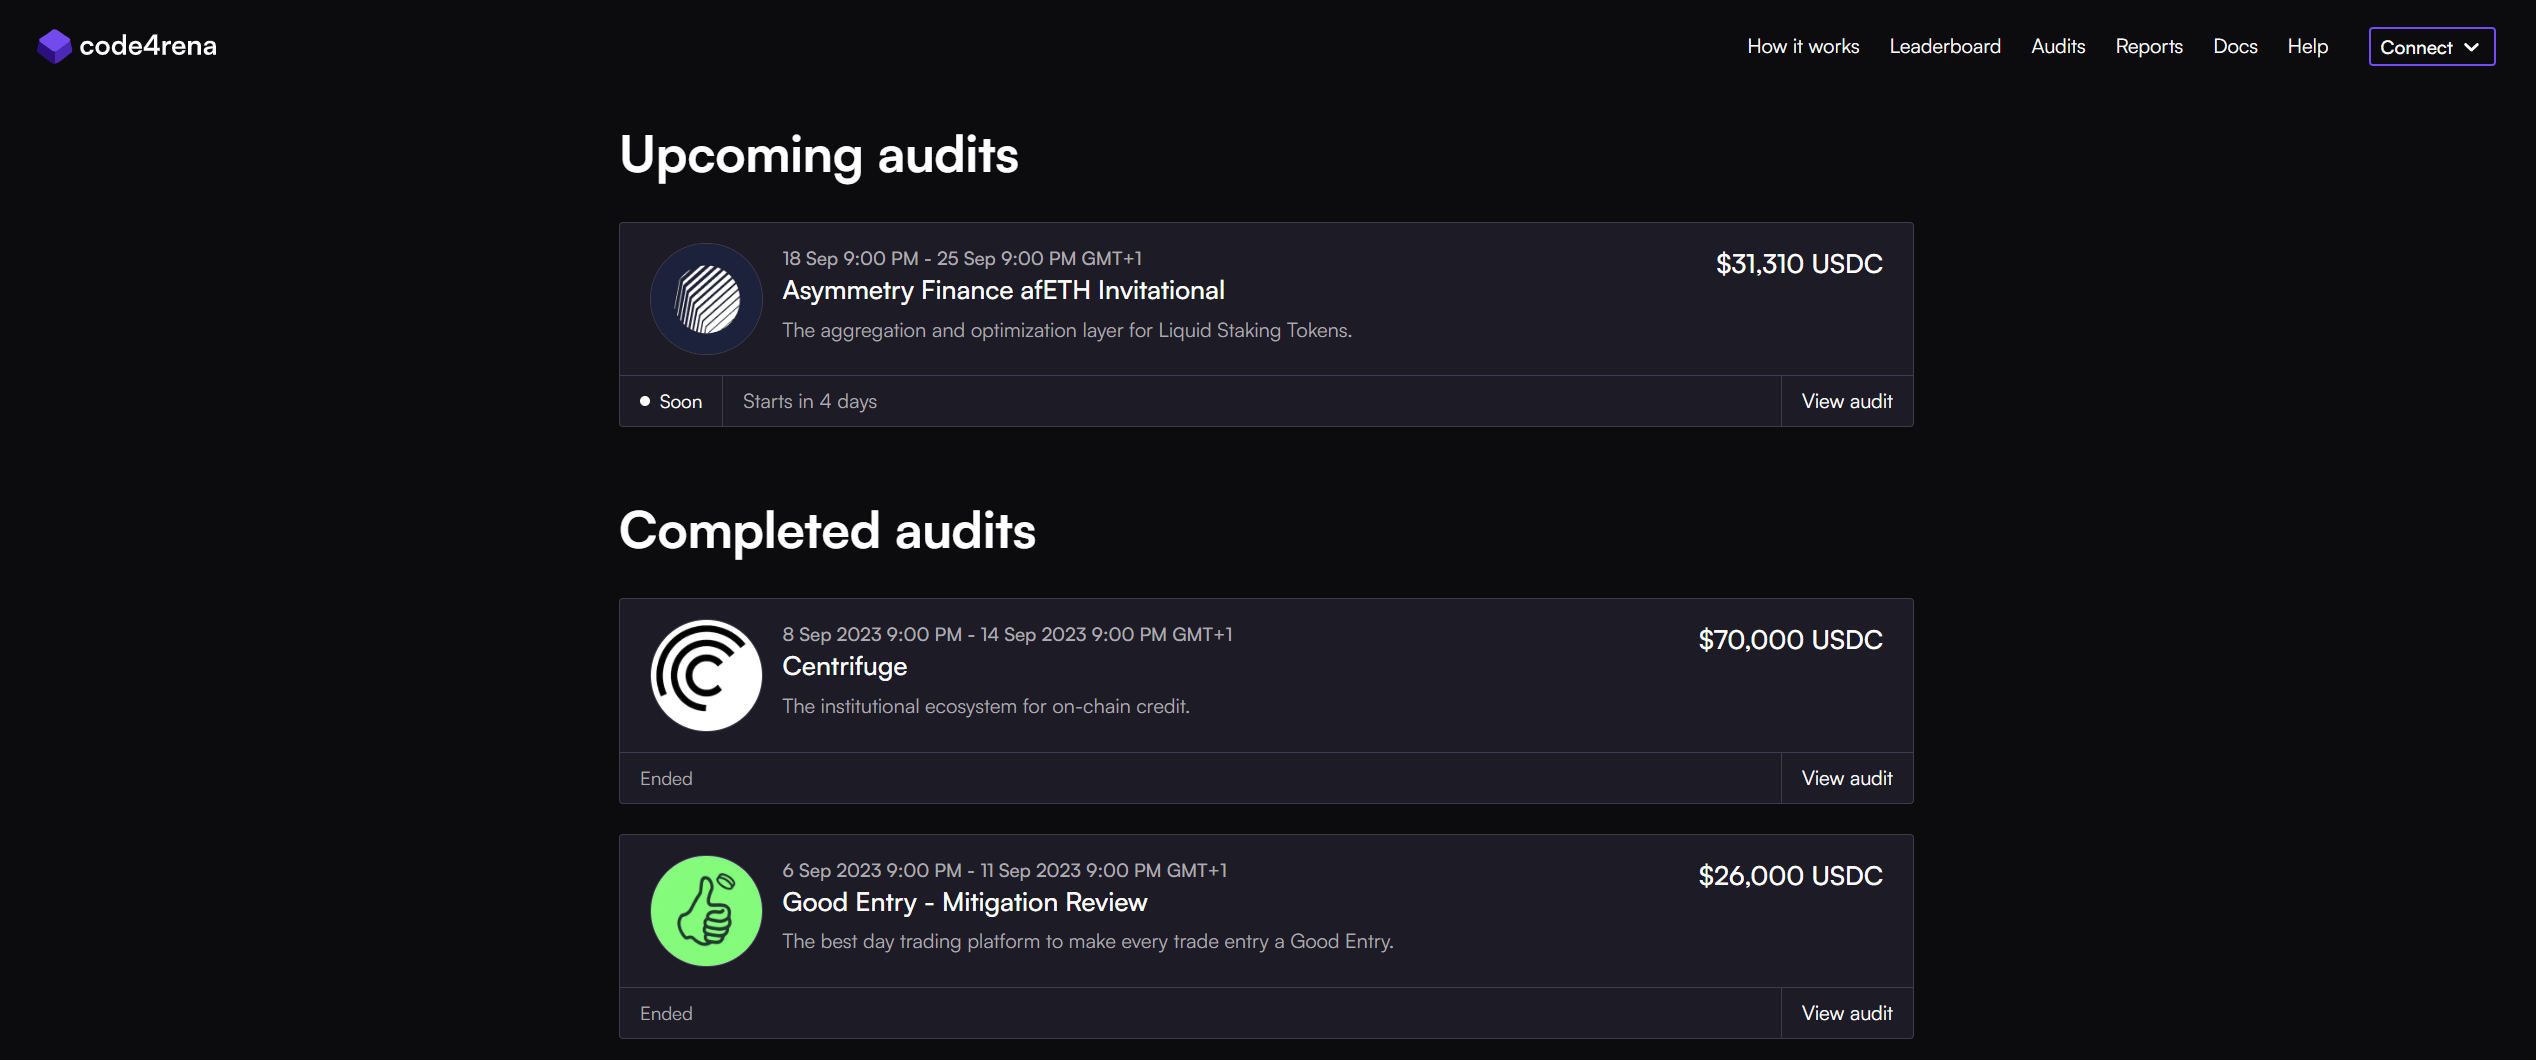Click the 'Starts in 4 days' status text
The image size is (2536, 1060).
pyautogui.click(x=810, y=401)
